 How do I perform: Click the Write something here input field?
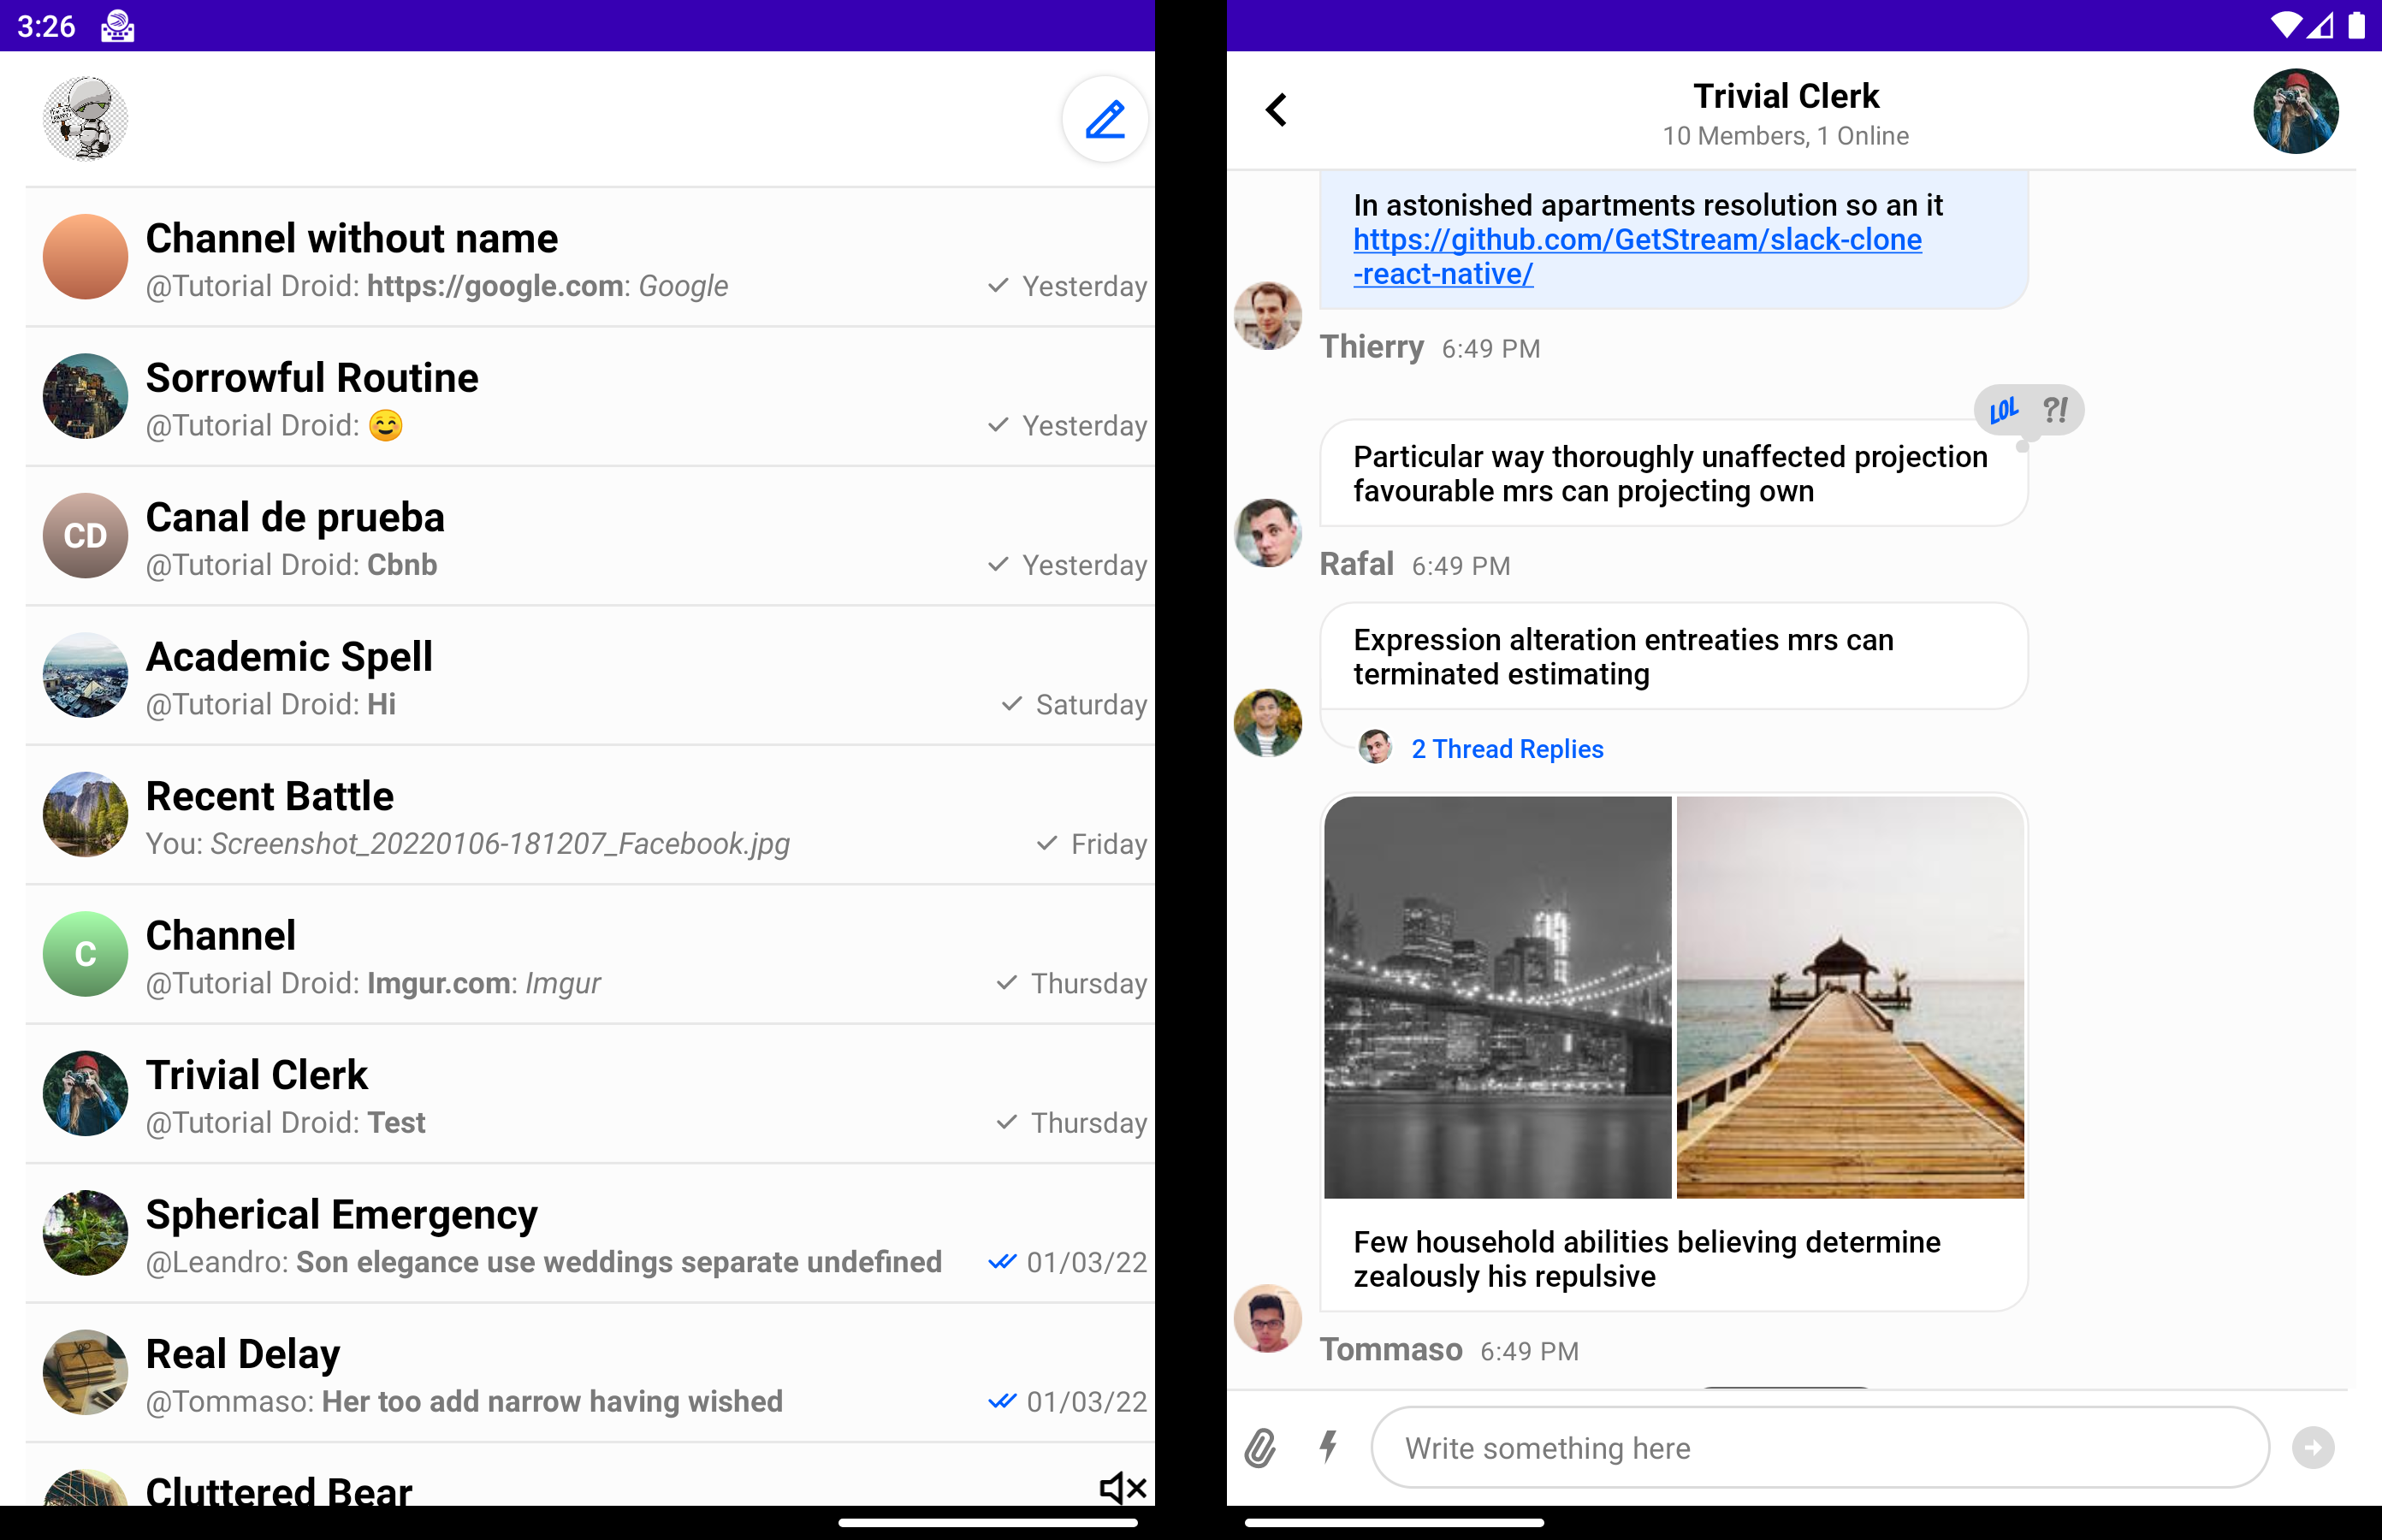point(1818,1447)
